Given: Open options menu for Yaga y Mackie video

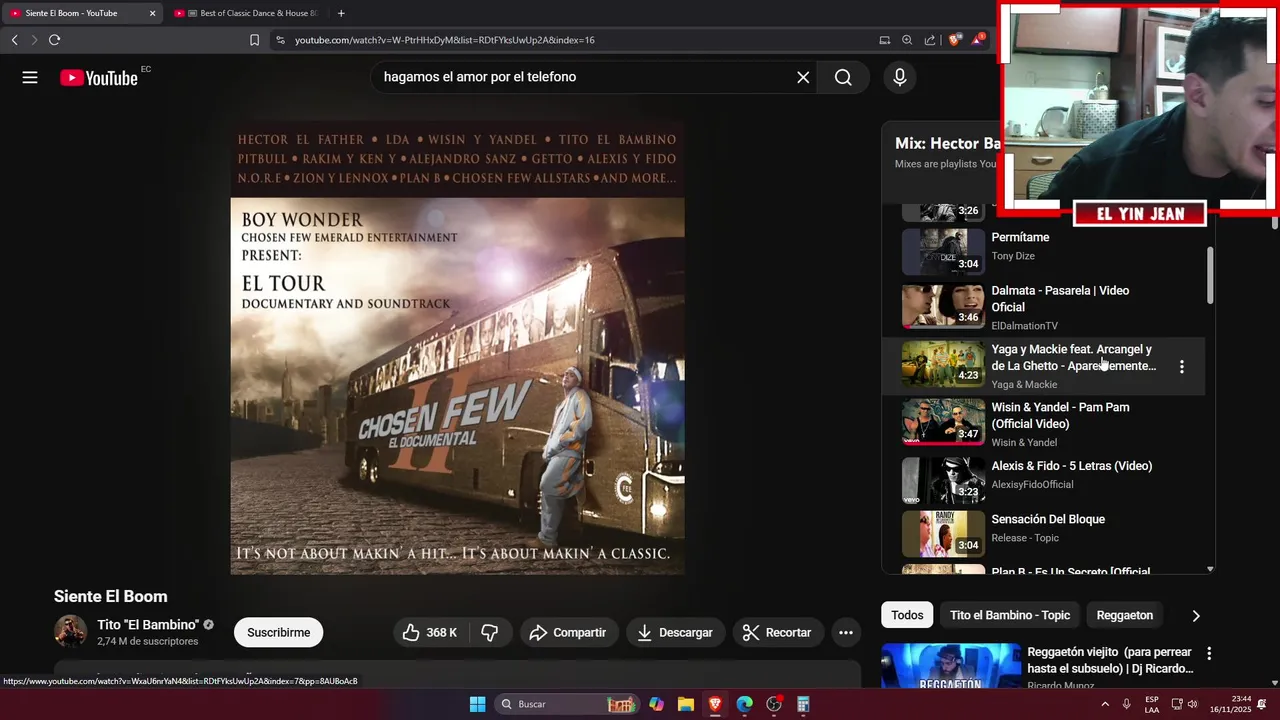Looking at the screenshot, I should point(1182,367).
